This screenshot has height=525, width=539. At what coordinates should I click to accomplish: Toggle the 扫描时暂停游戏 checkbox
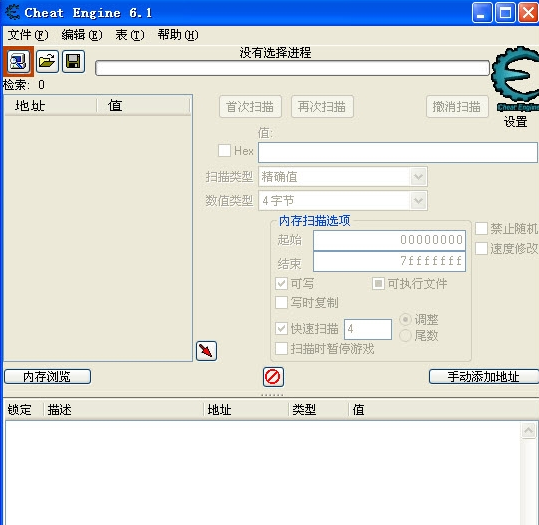point(282,349)
